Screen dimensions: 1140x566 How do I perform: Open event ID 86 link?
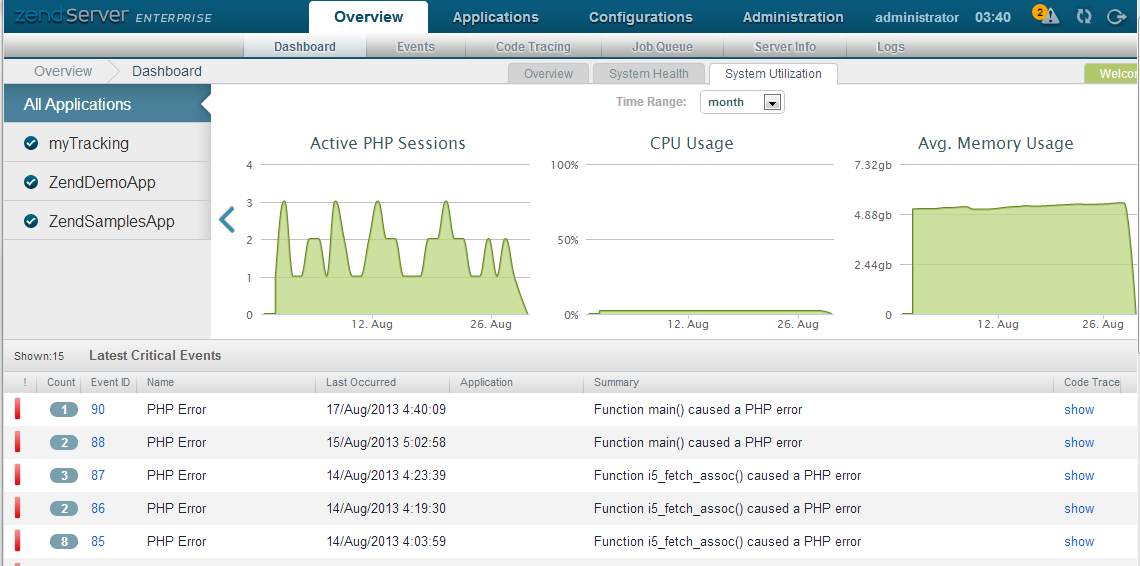pyautogui.click(x=98, y=509)
